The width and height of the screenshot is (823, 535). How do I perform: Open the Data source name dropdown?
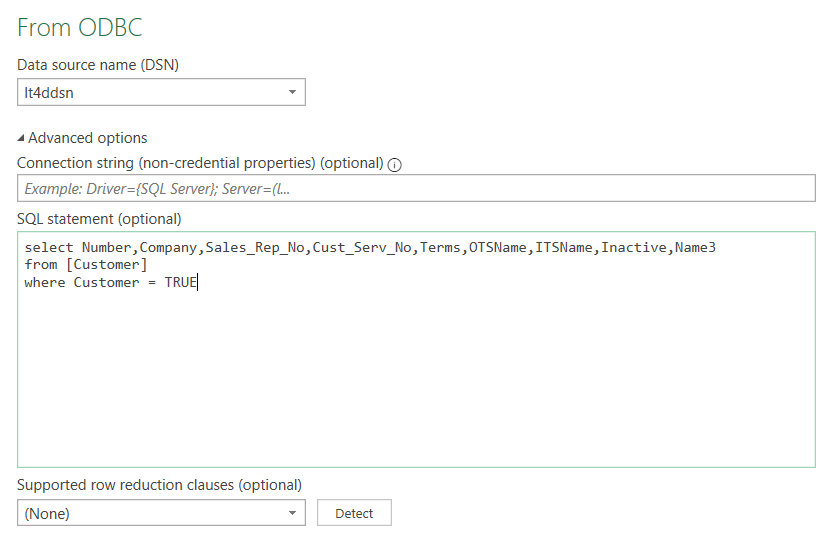pyautogui.click(x=161, y=92)
